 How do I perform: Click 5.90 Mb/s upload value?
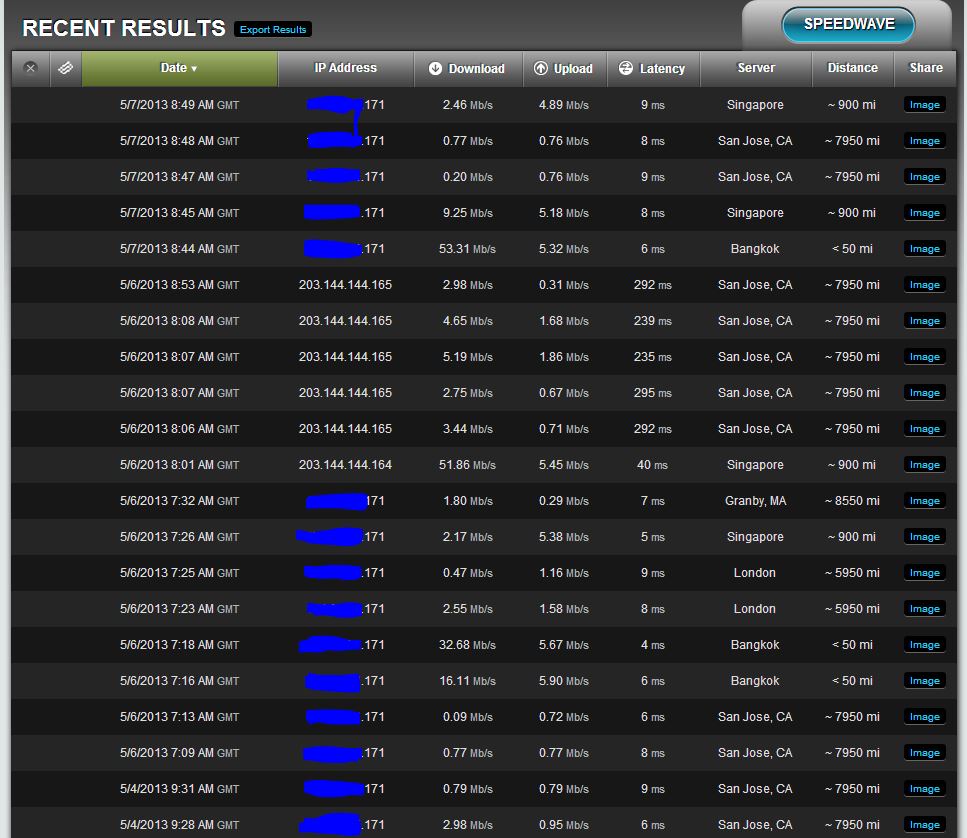(x=564, y=681)
